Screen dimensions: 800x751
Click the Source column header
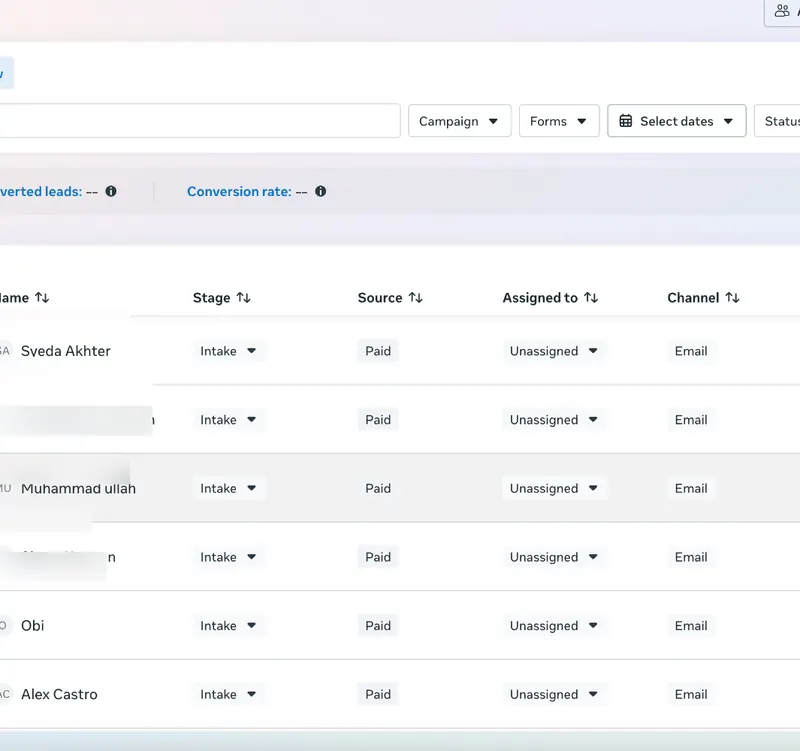pos(380,297)
